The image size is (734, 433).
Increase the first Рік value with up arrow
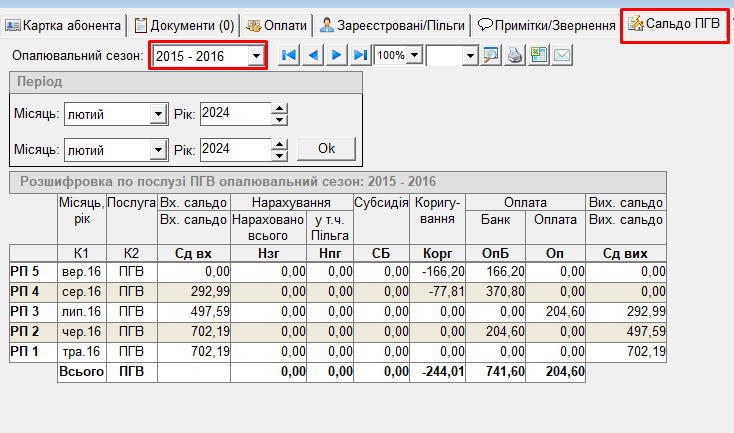[x=280, y=109]
